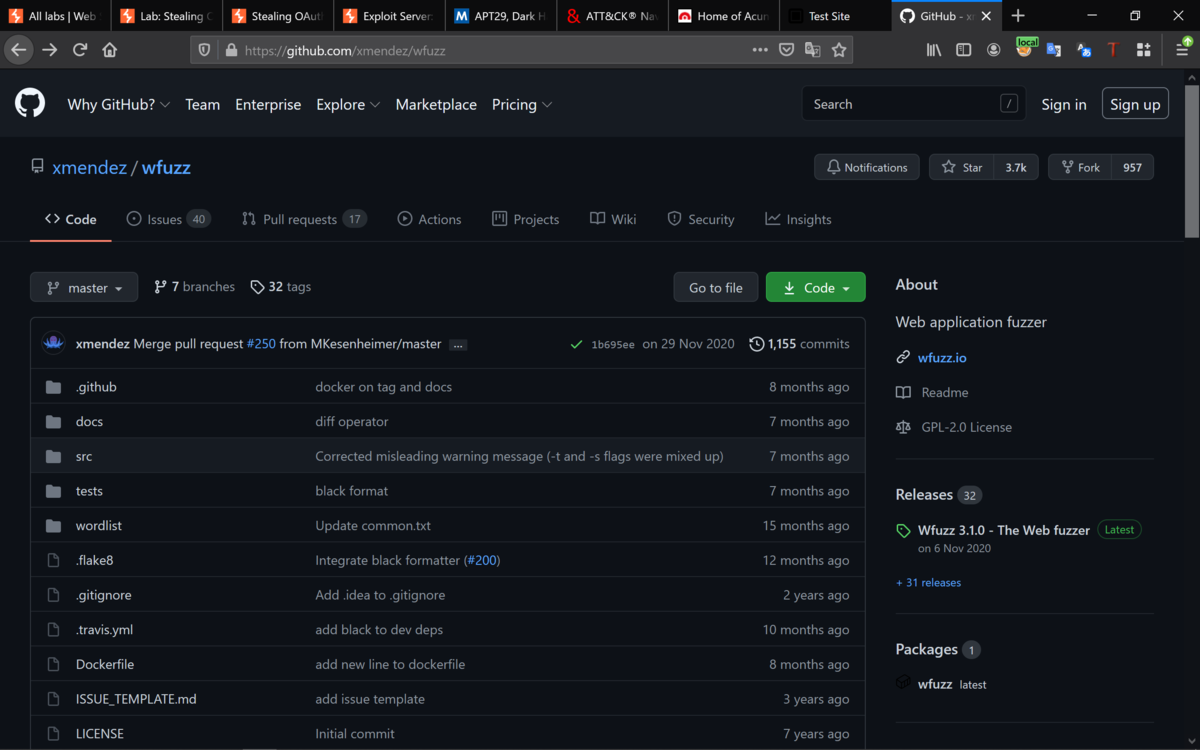Switch to the Exploit Server browser tab
1200x750 pixels.
click(x=387, y=16)
